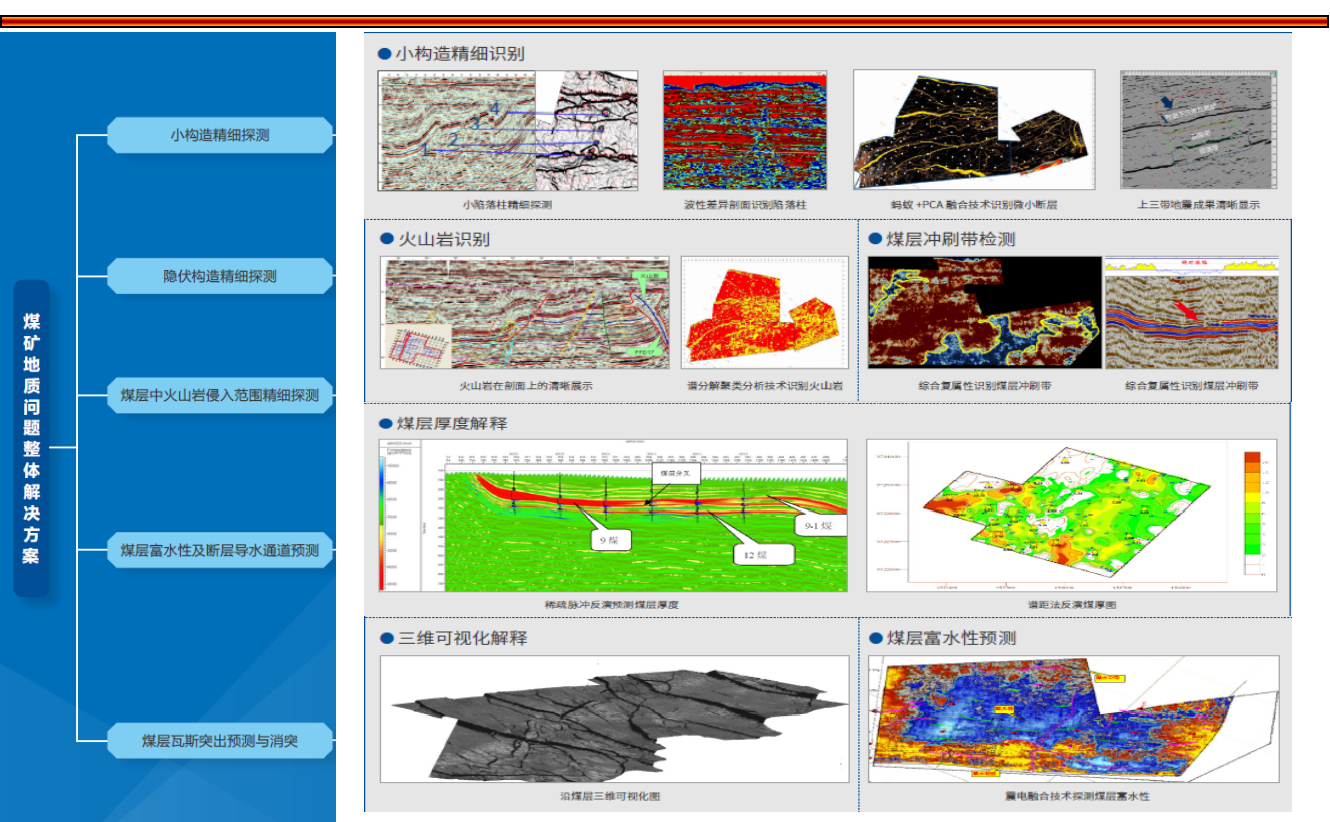The height and width of the screenshot is (822, 1330).
Task: Select the 上三带地震成果清晰显示 grayscale image
Action: (1199, 129)
